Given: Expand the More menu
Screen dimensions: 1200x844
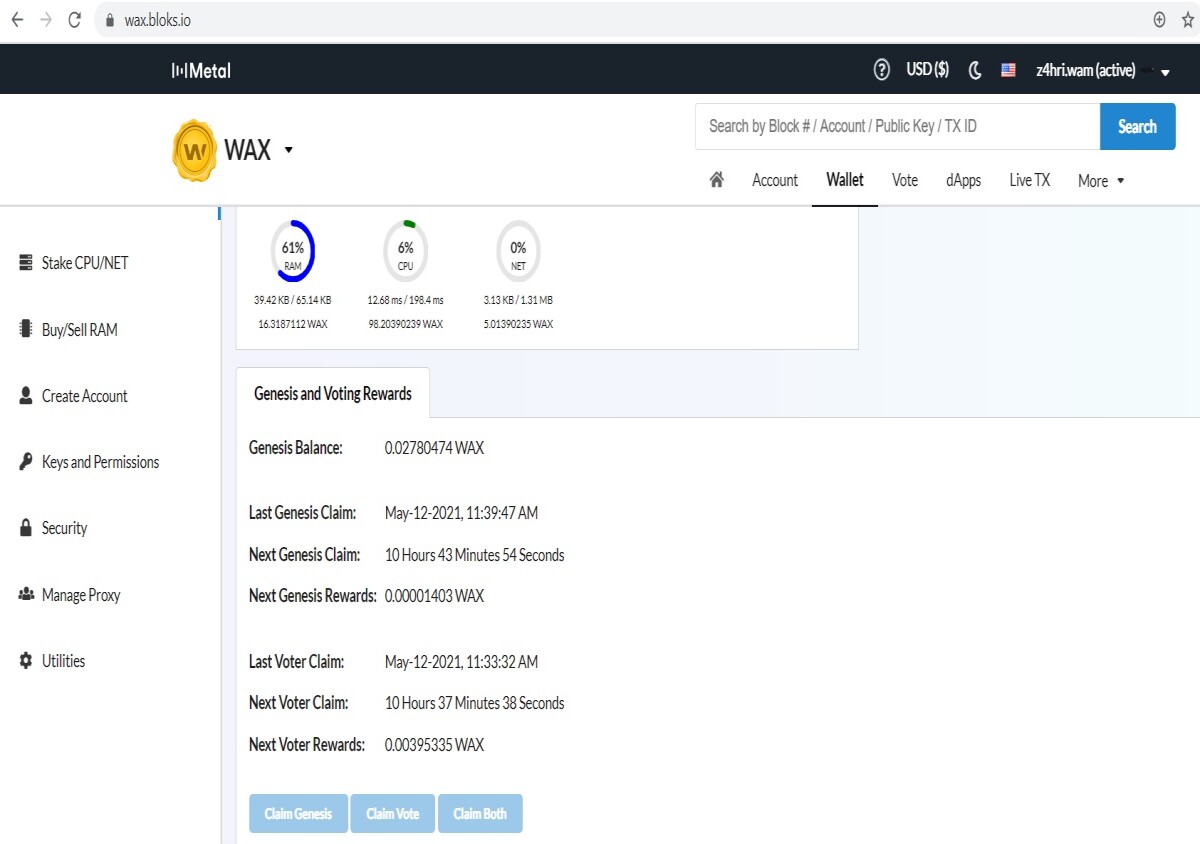Looking at the screenshot, I should coord(1101,181).
